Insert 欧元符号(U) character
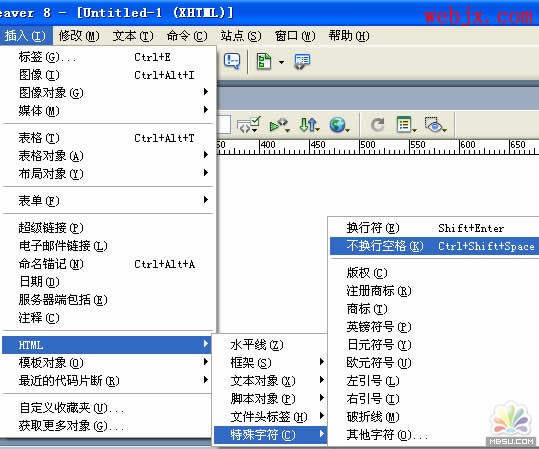Viewport: 539px width, 449px height. click(434, 362)
